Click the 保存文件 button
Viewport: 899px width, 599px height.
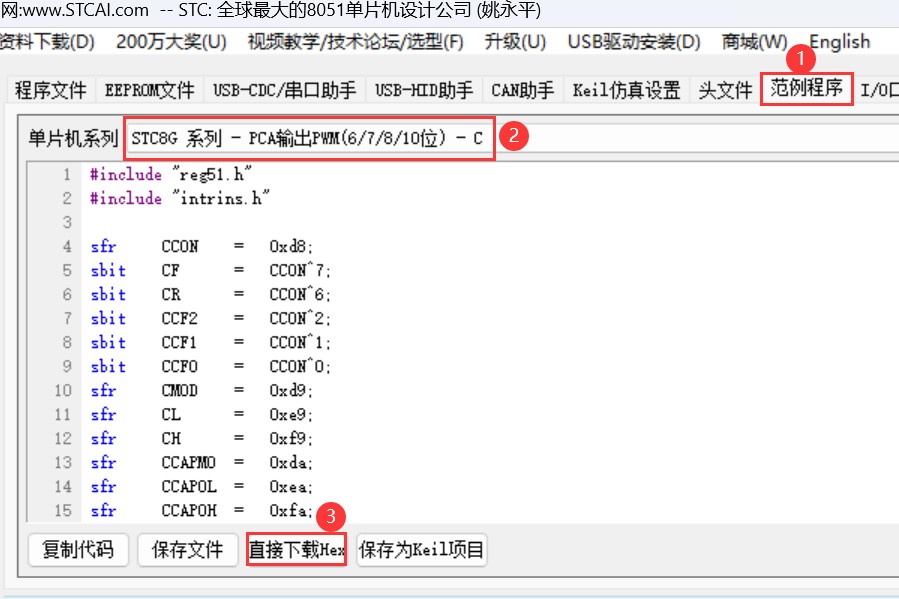click(x=187, y=550)
